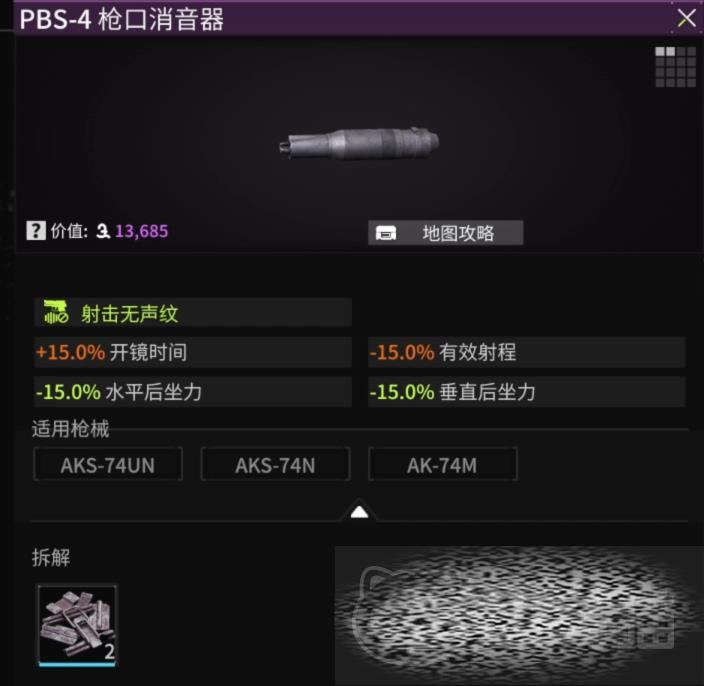Select the AKS-74UN compatible weapon tag
Viewport: 704px width, 686px height.
(108, 465)
